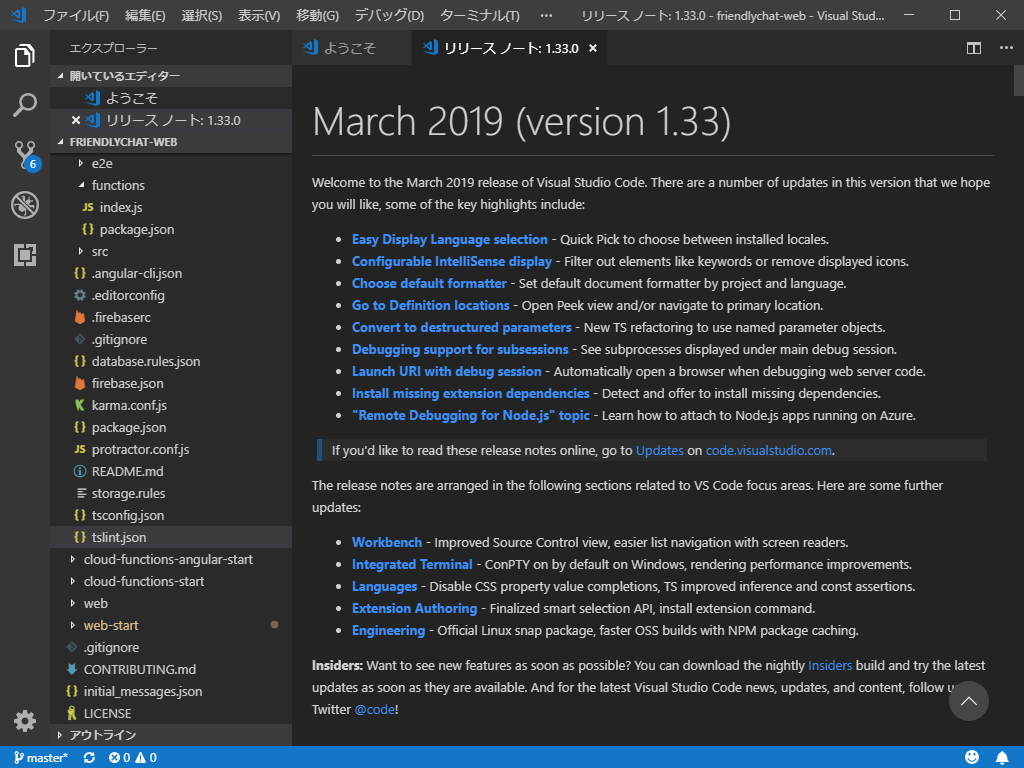This screenshot has width=1024, height=768.
Task: Open the code.visualstudio.com link
Action: pos(769,451)
